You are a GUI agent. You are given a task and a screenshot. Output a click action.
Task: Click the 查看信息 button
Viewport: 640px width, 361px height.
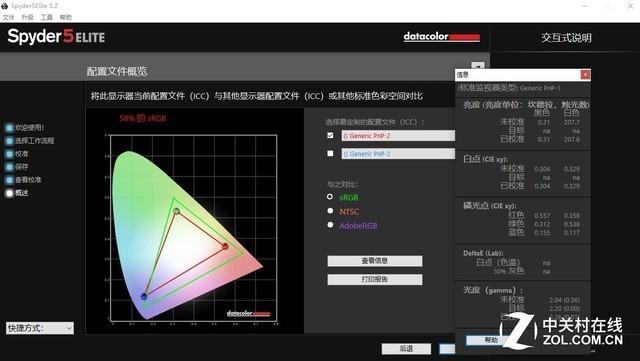375,261
